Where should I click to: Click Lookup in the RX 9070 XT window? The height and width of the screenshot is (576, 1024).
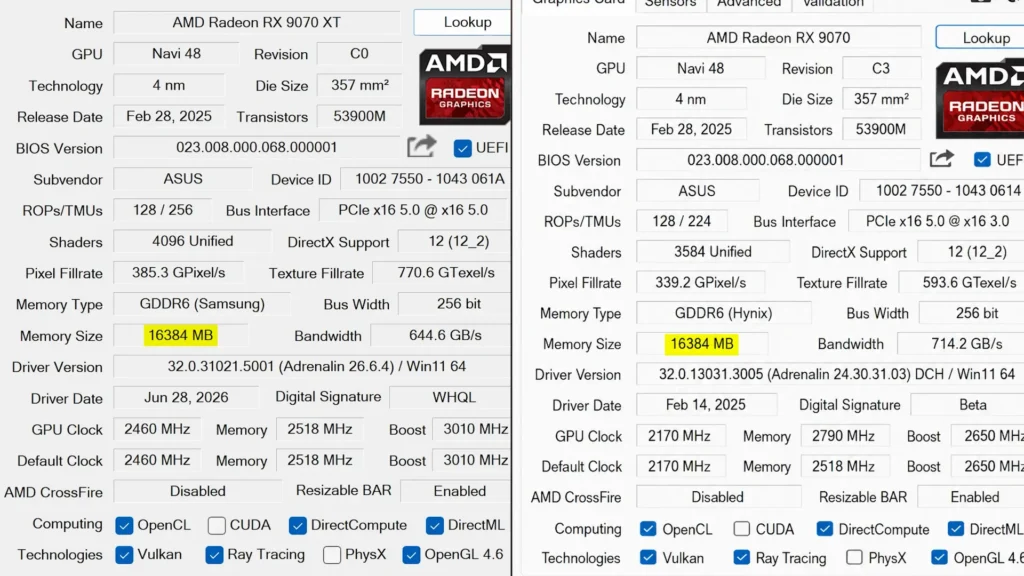462,22
